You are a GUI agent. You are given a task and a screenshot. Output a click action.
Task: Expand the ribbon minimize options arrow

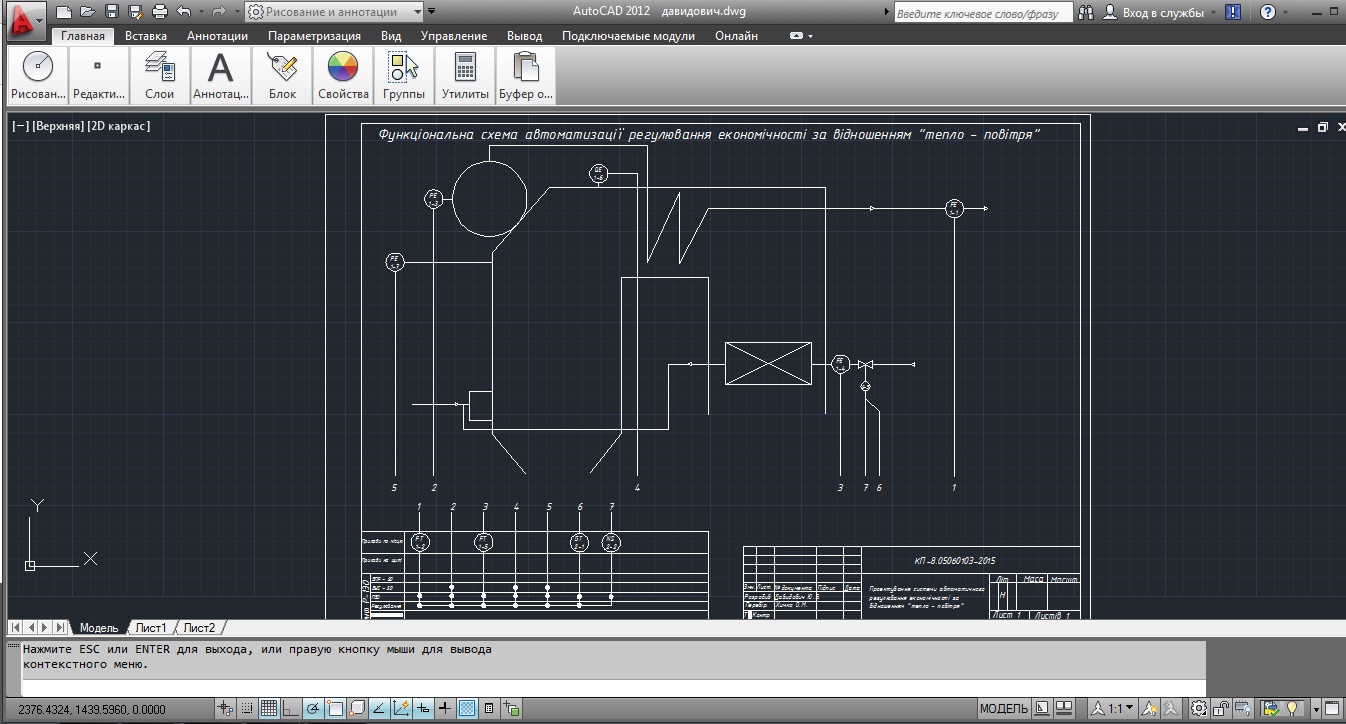pyautogui.click(x=810, y=36)
